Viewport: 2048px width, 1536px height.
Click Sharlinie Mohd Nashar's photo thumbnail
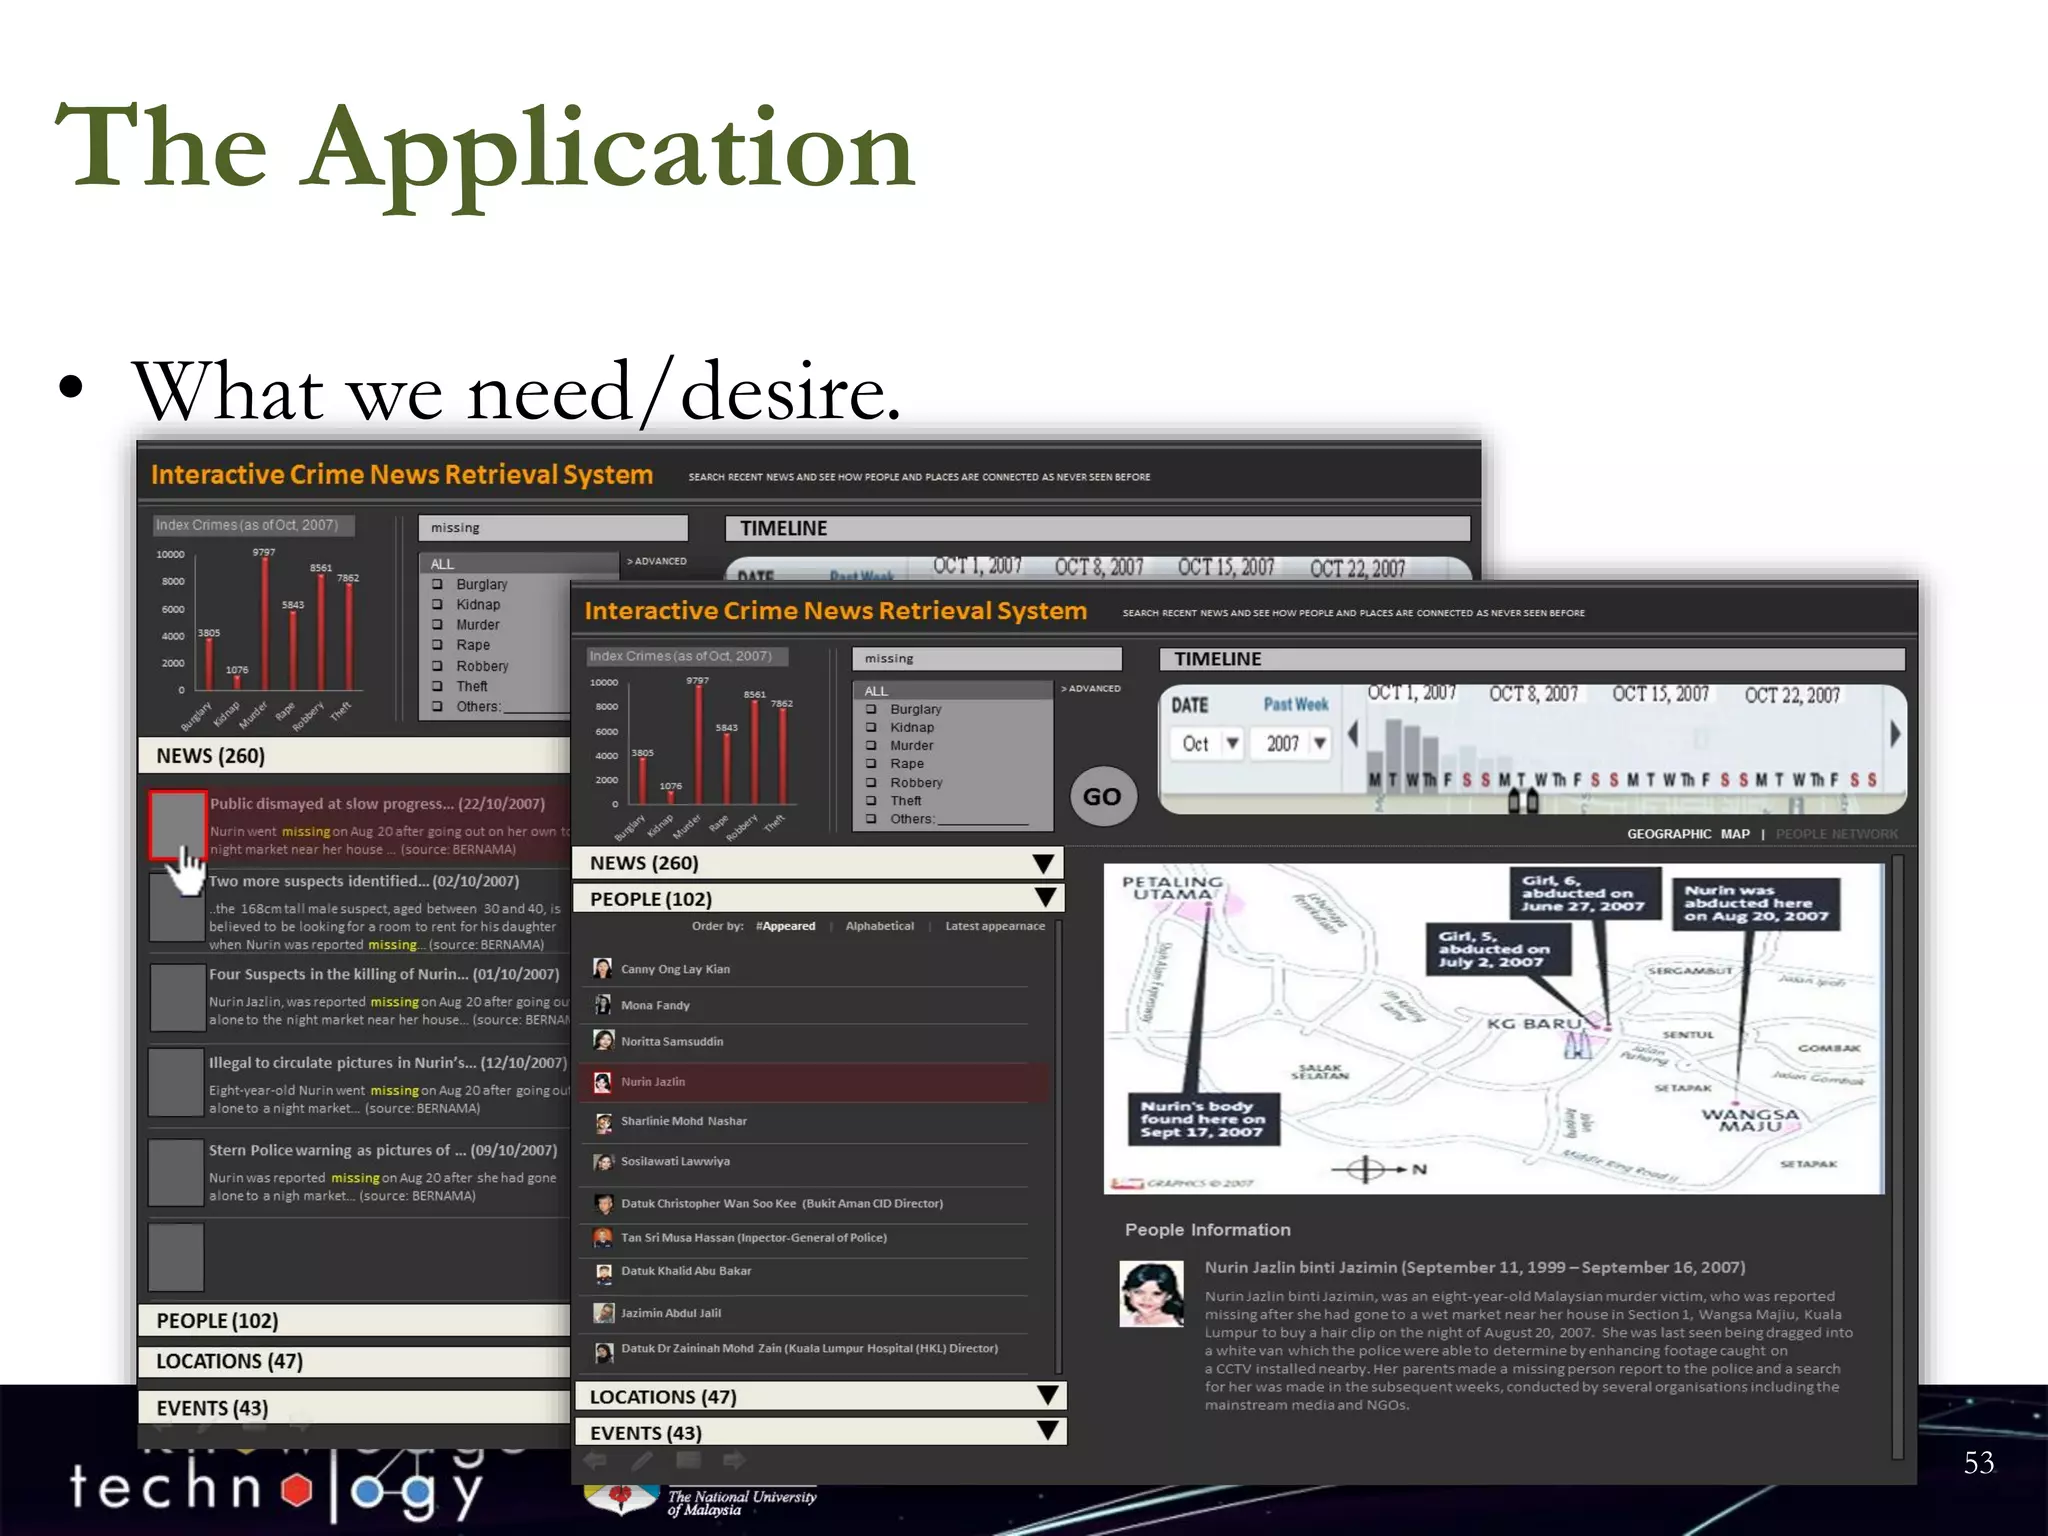[x=602, y=1123]
